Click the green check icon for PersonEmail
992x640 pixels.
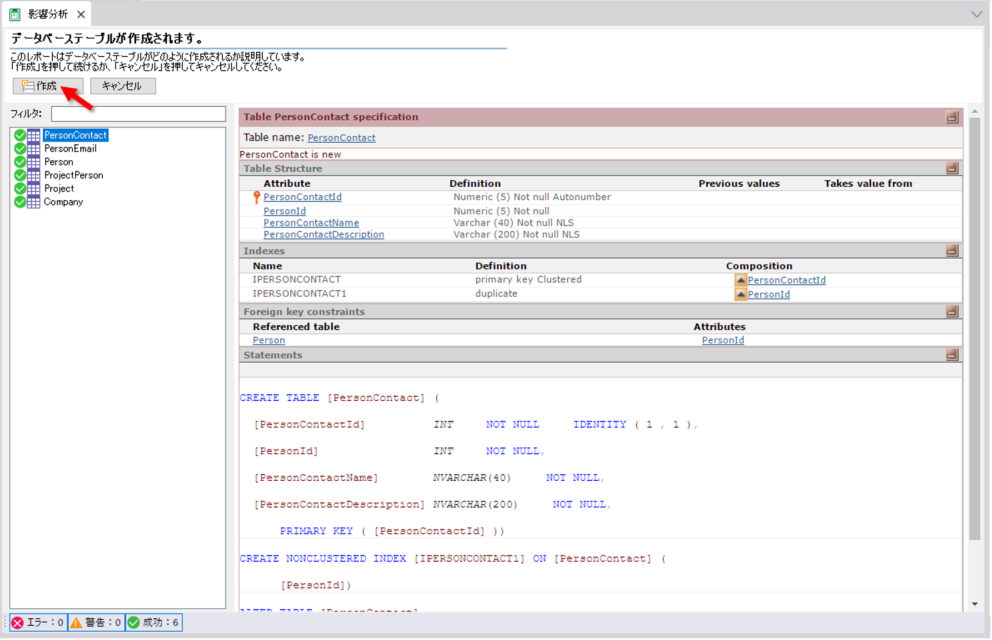pos(20,149)
